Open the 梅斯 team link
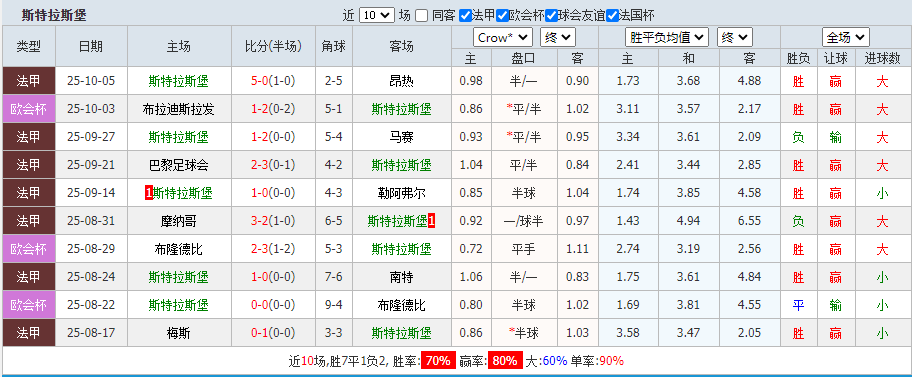Screen dimensions: 912x377 click(x=179, y=333)
